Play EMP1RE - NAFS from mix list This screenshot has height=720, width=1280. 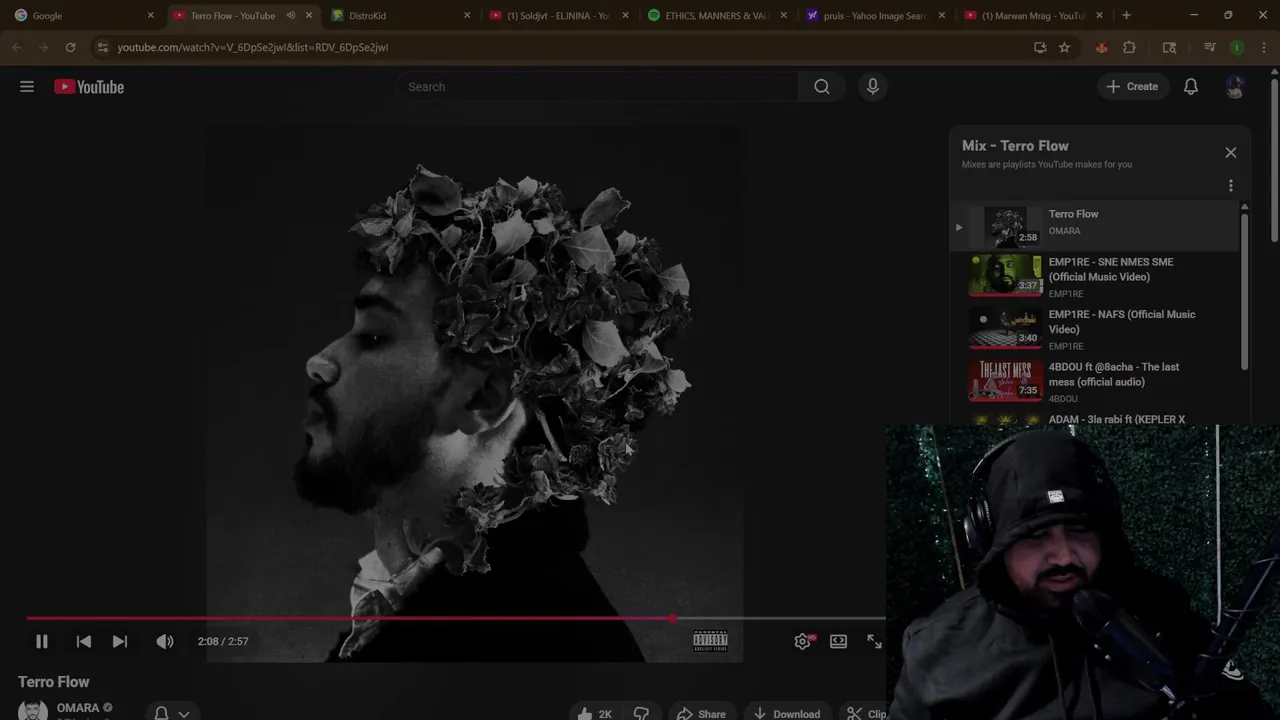[1094, 328]
